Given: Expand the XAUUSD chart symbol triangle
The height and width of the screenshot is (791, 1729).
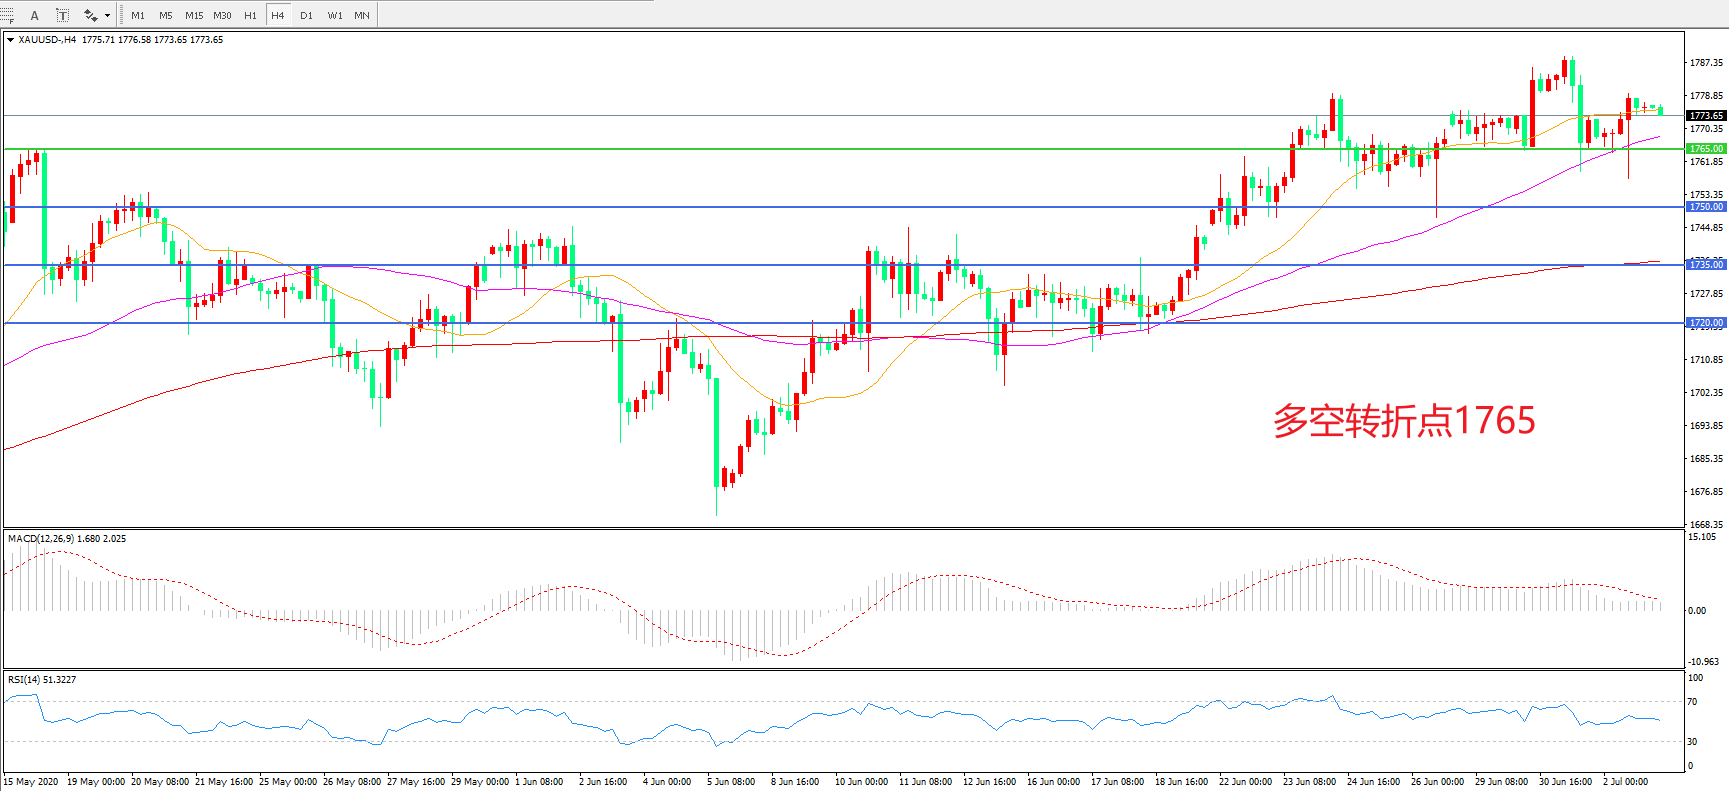Looking at the screenshot, I should pos(10,40).
